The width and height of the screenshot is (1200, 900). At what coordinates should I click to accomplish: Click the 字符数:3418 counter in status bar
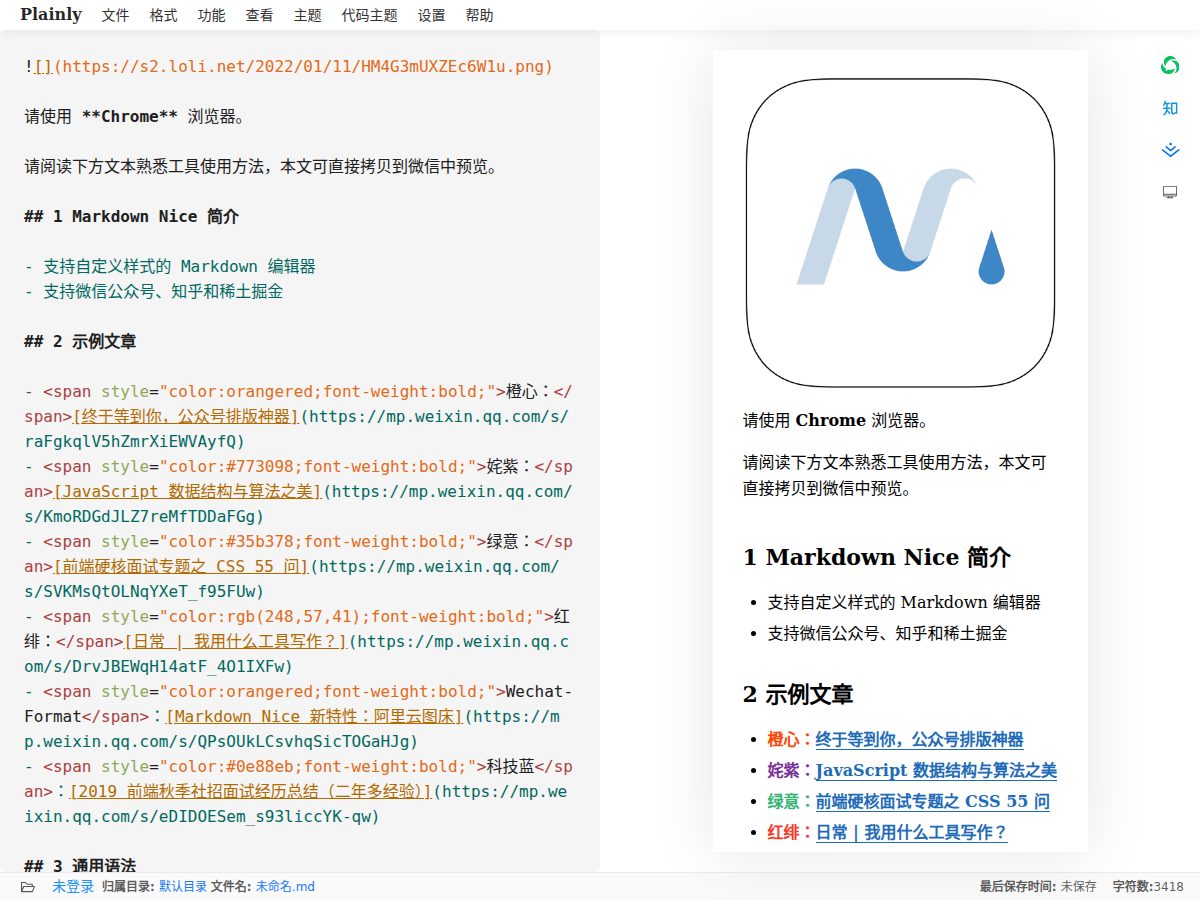point(1148,887)
